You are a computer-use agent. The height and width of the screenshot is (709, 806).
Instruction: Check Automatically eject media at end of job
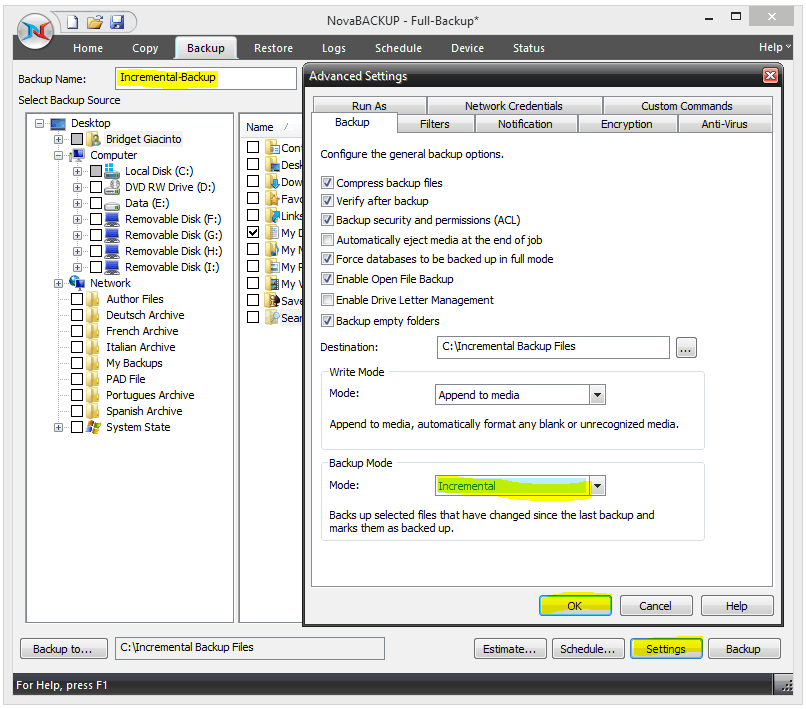pyautogui.click(x=328, y=240)
